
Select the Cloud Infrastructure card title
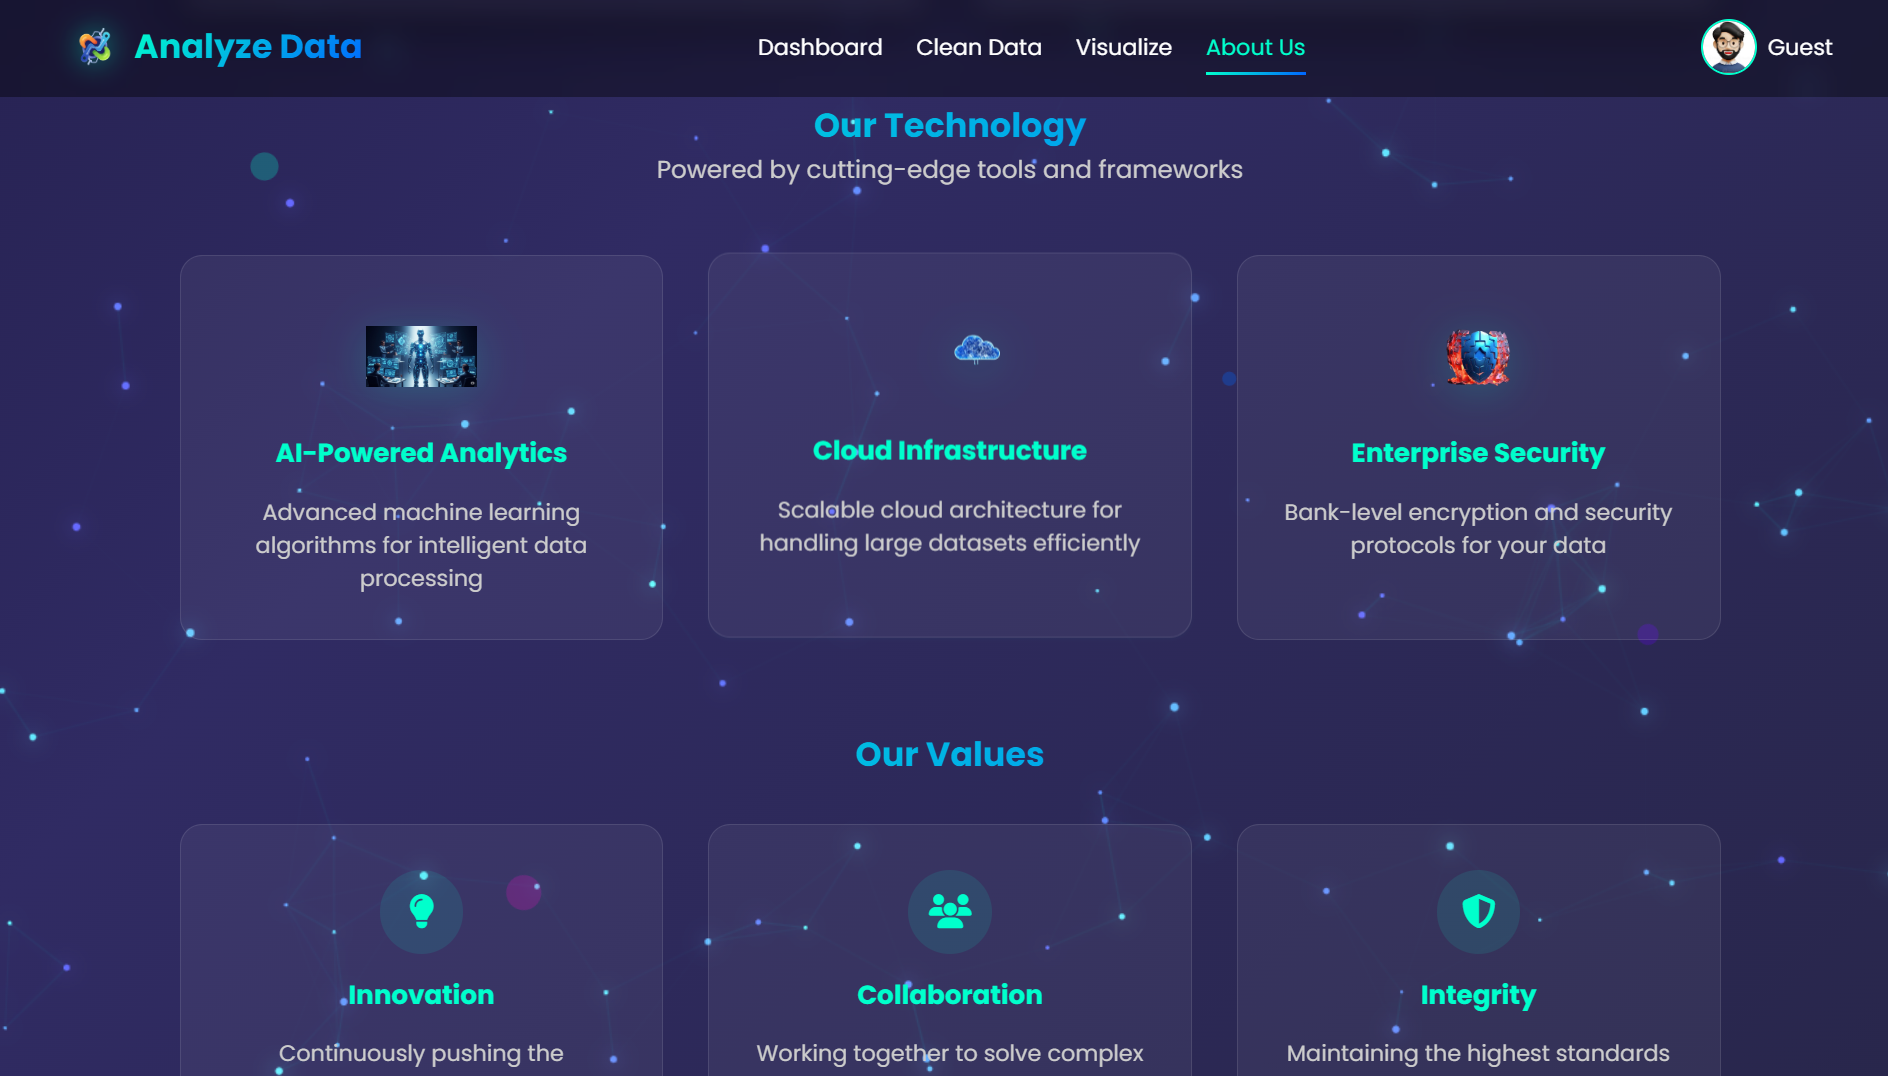coord(949,451)
